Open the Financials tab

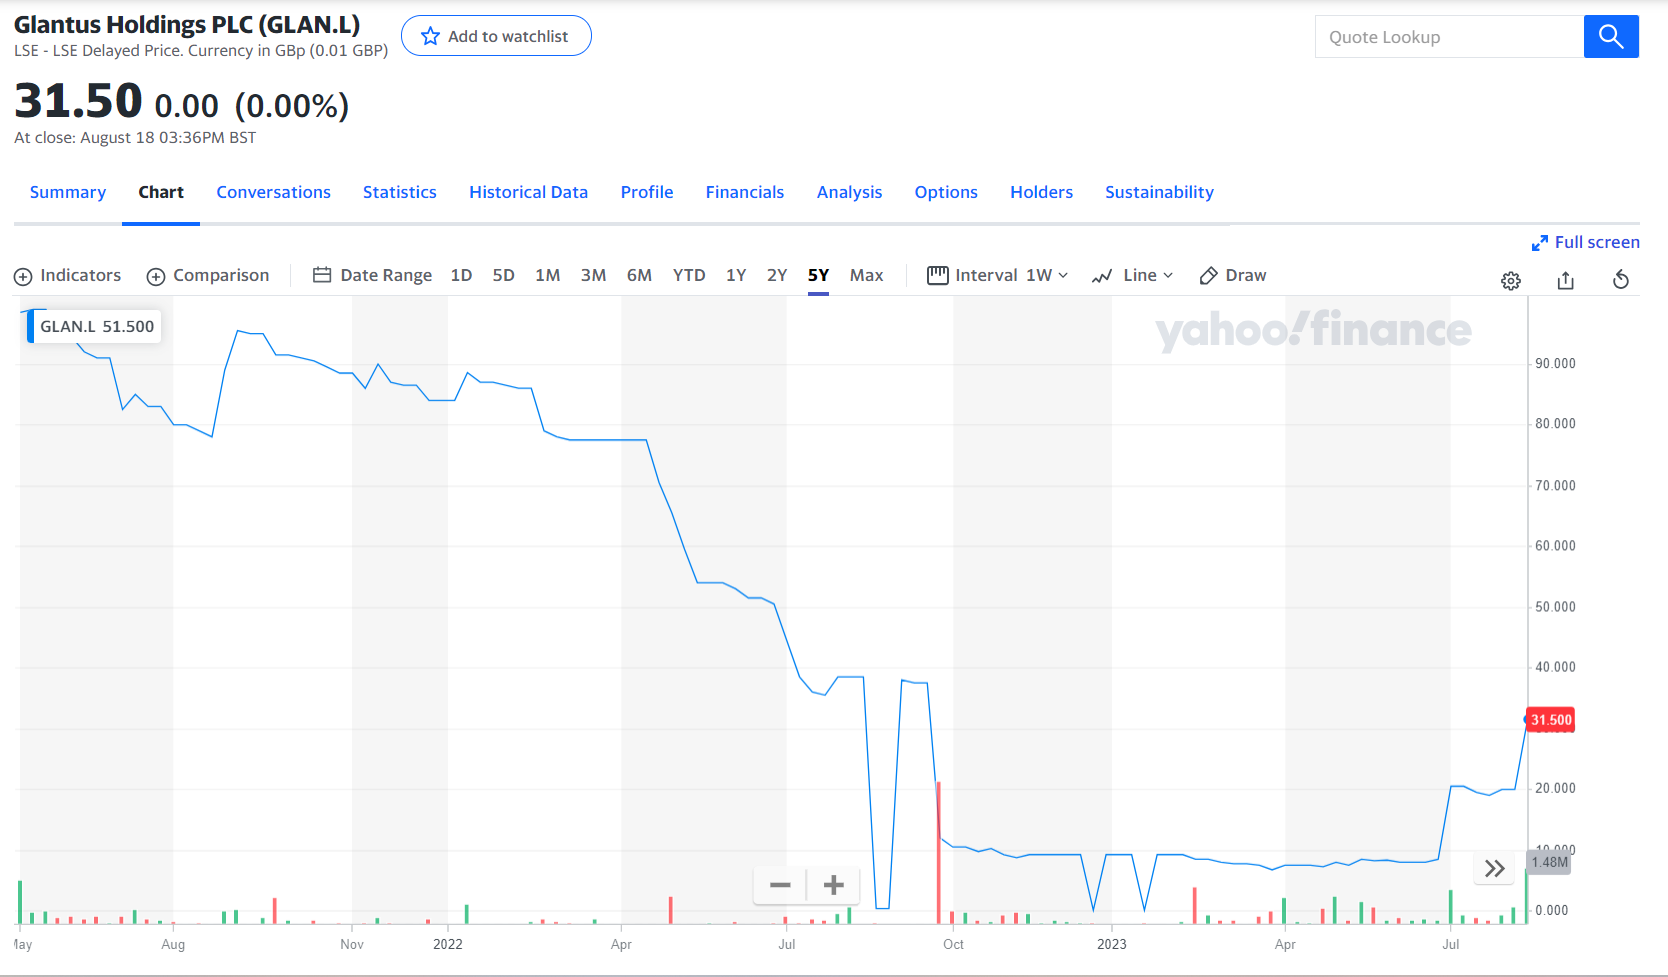coord(744,192)
